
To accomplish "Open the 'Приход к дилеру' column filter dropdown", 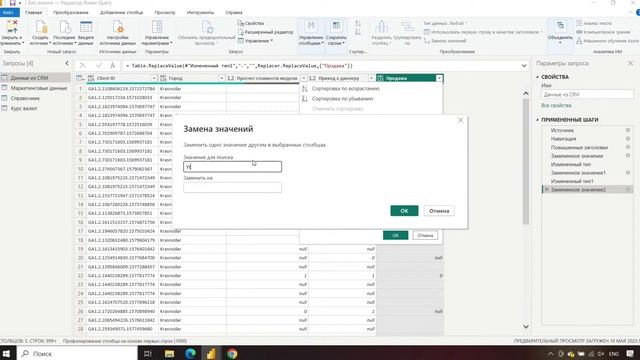I will 371,78.
